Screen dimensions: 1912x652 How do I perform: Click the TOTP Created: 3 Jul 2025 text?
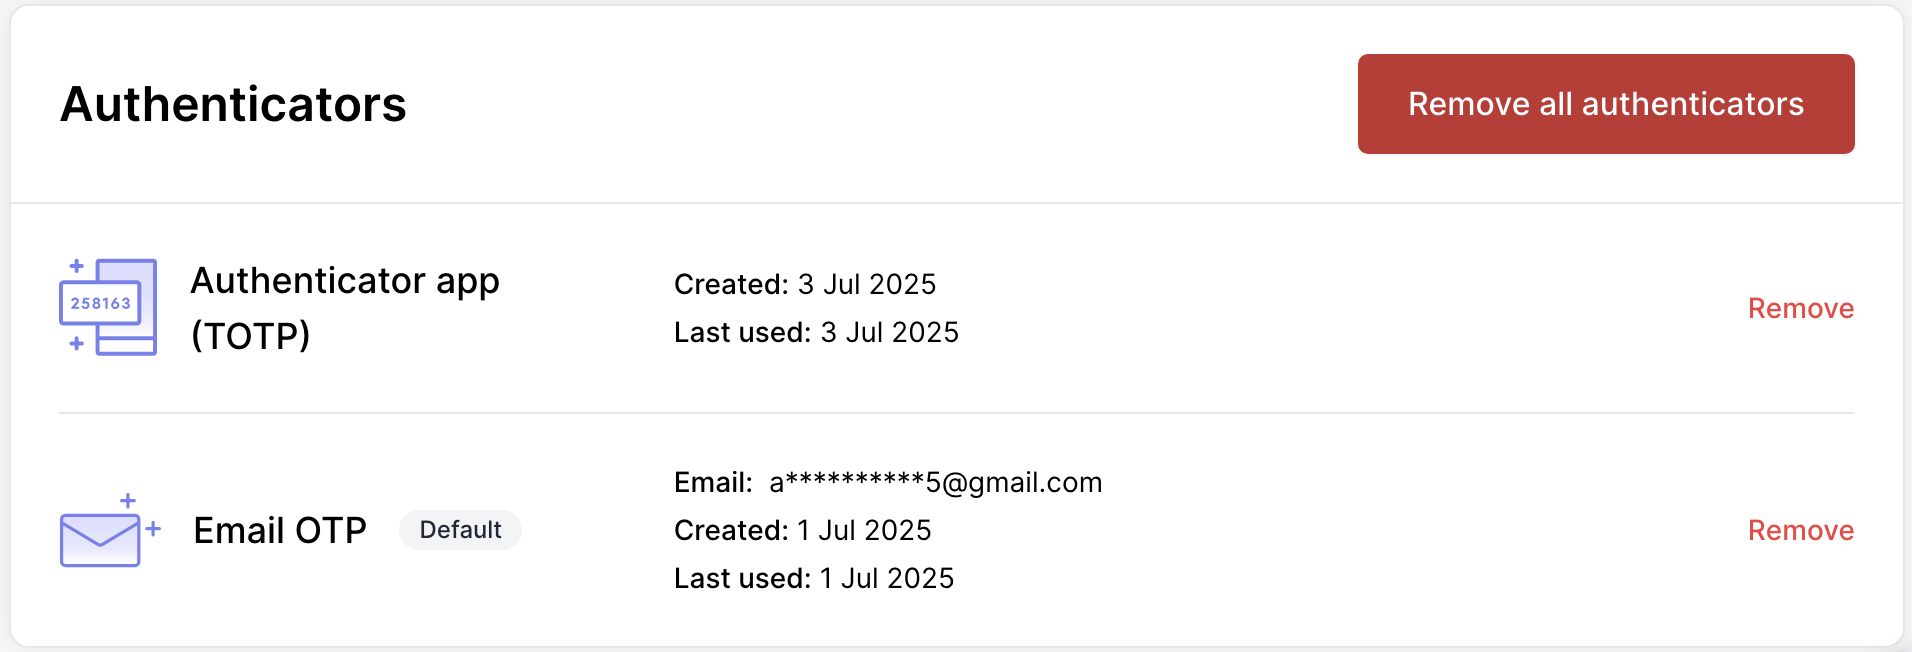point(805,284)
